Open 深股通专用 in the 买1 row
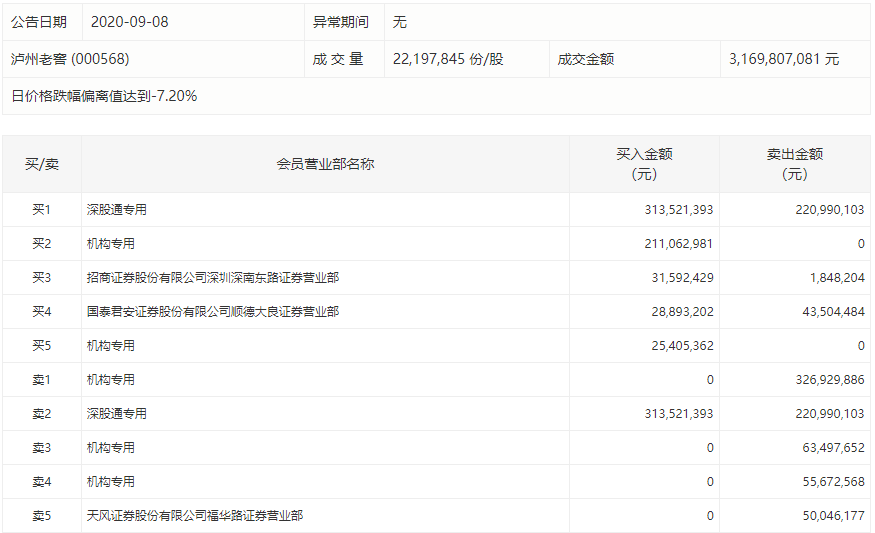Screen dimensions: 875x533 [x=117, y=210]
